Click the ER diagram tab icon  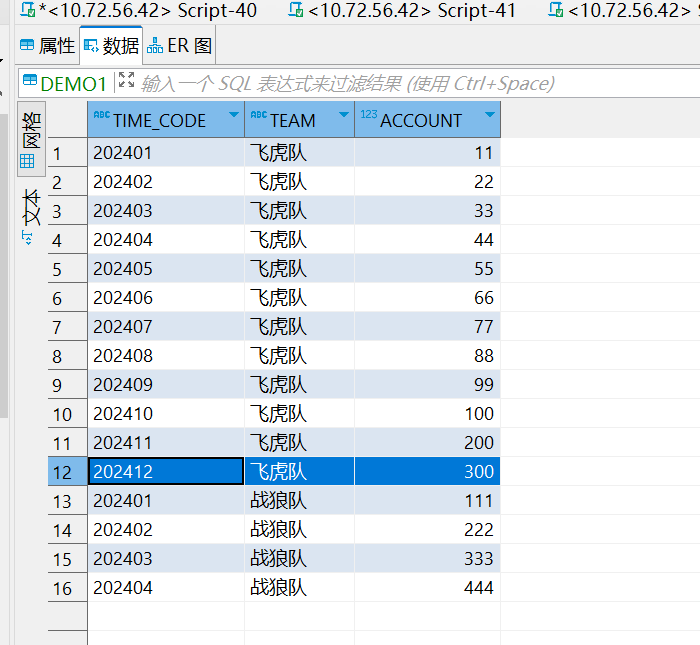(155, 46)
